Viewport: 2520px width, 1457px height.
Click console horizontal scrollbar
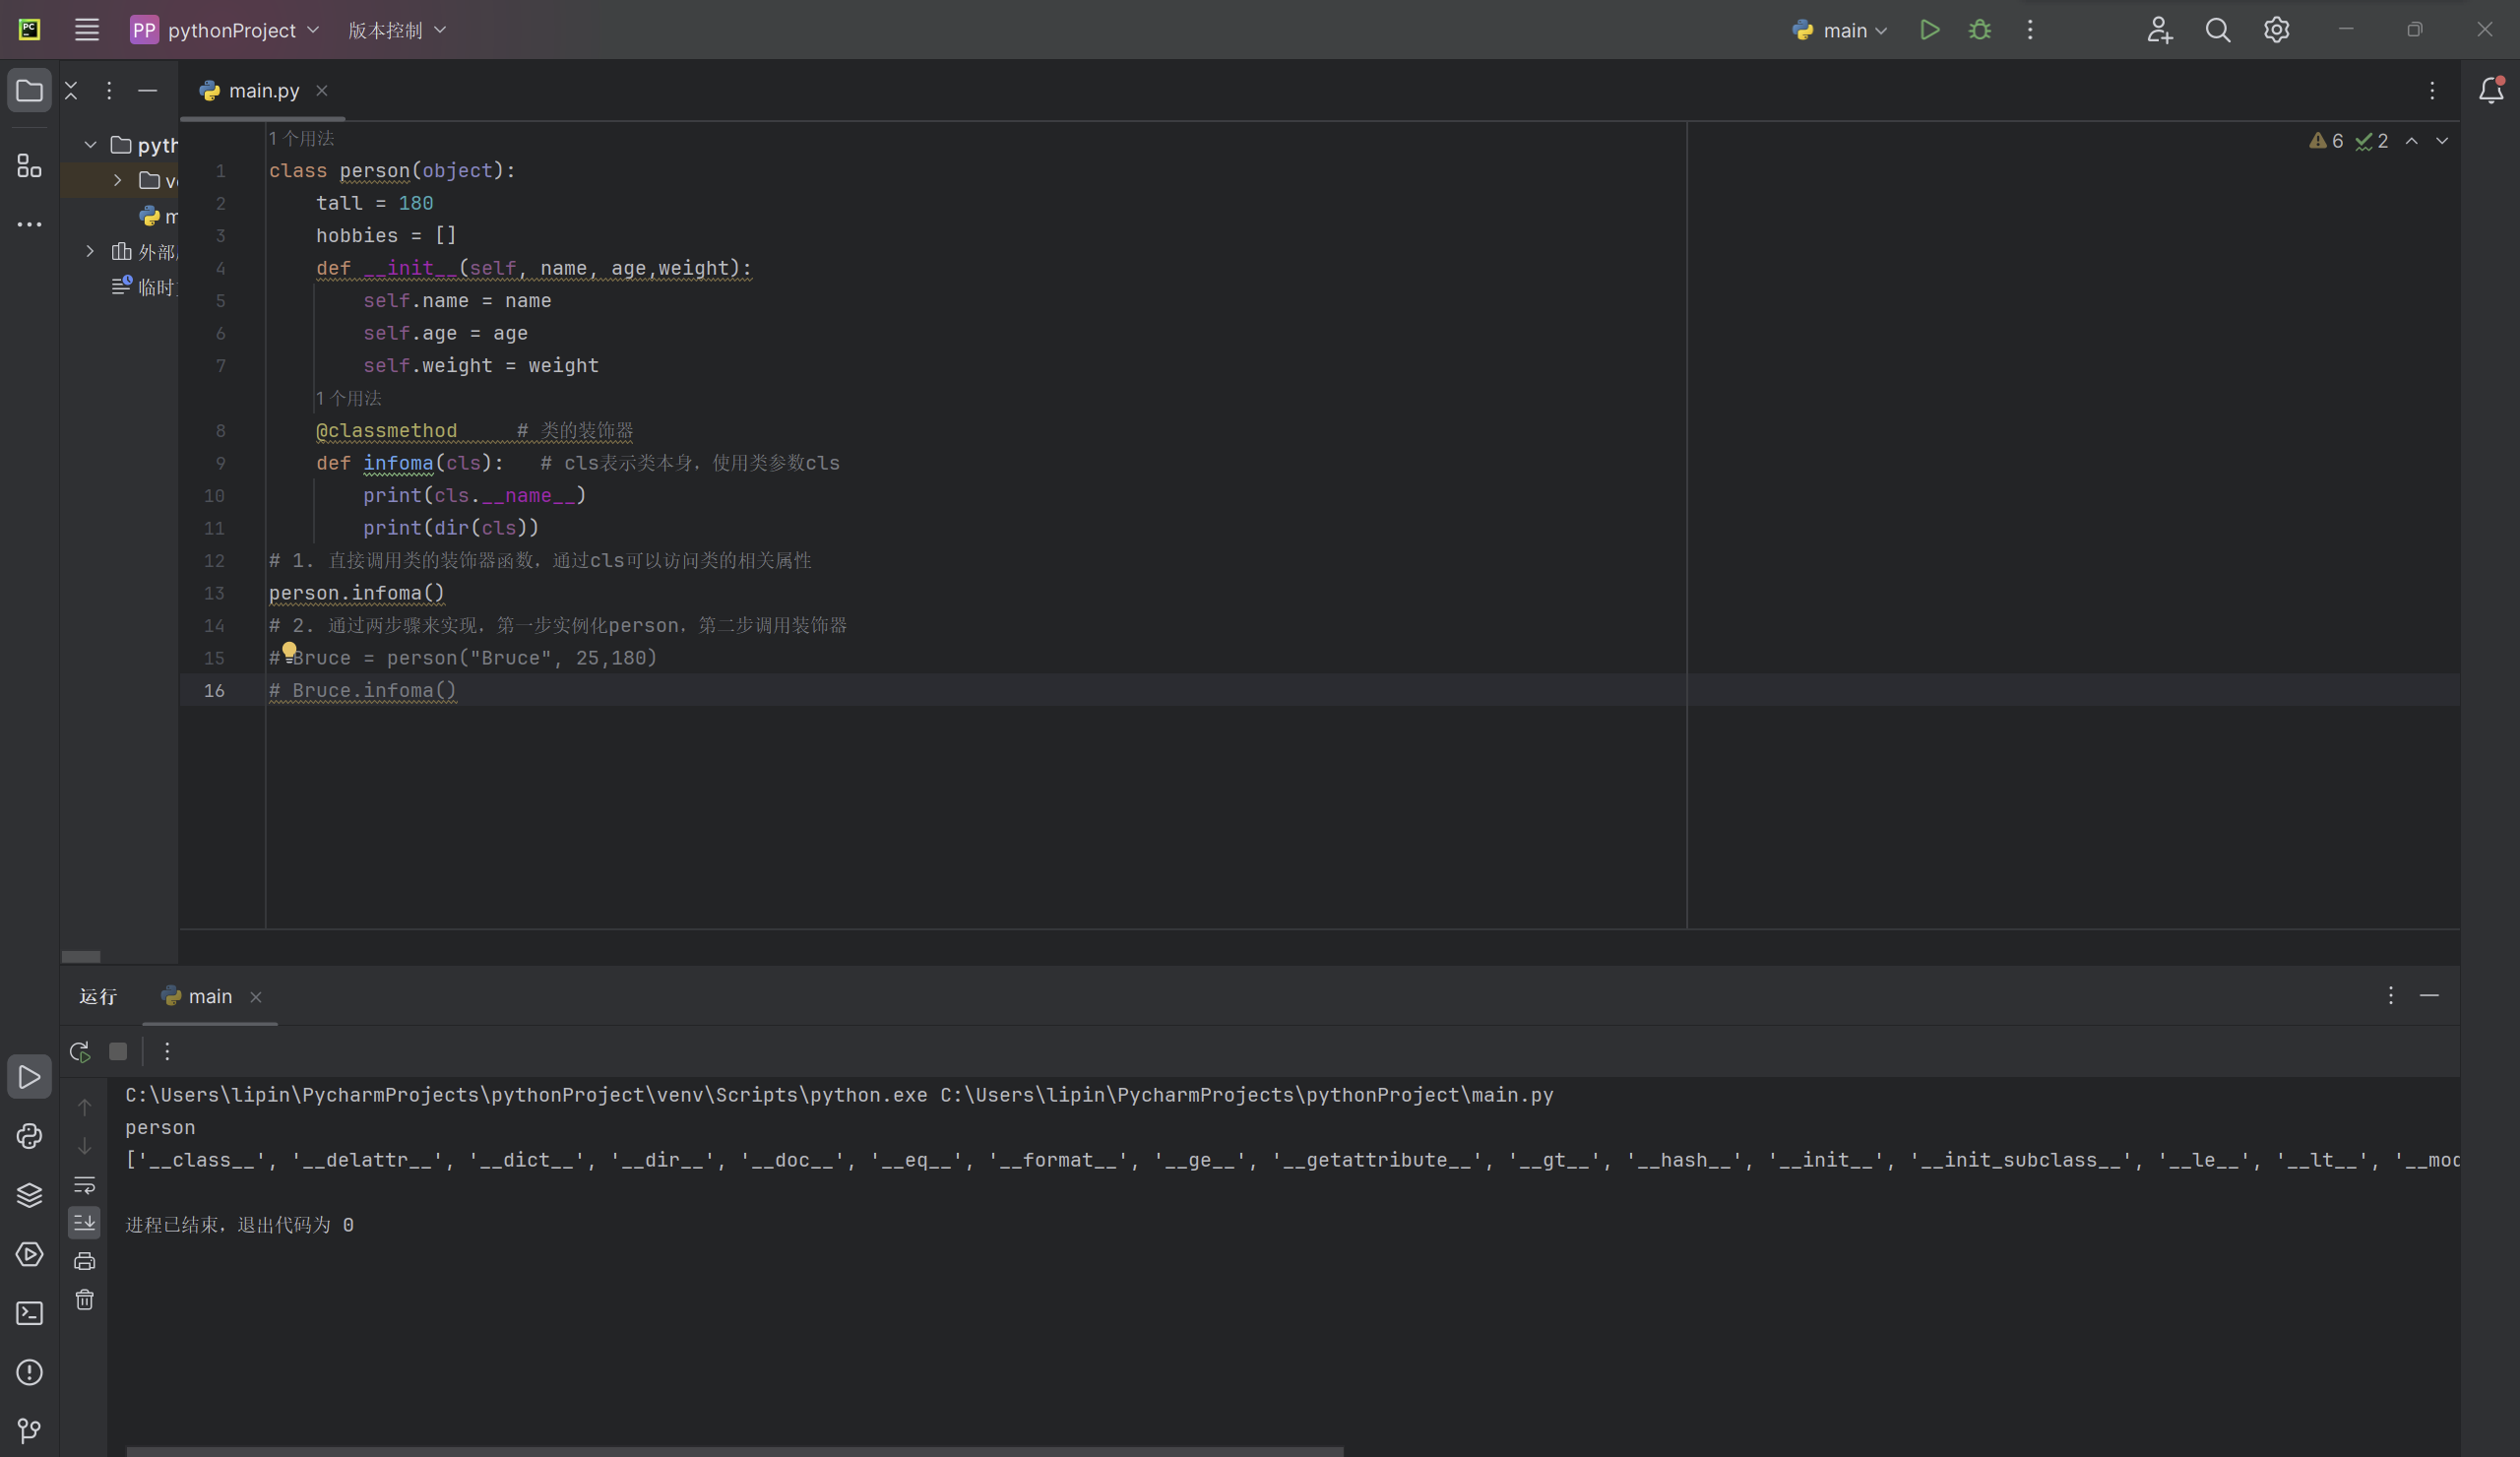pyautogui.click(x=735, y=1451)
